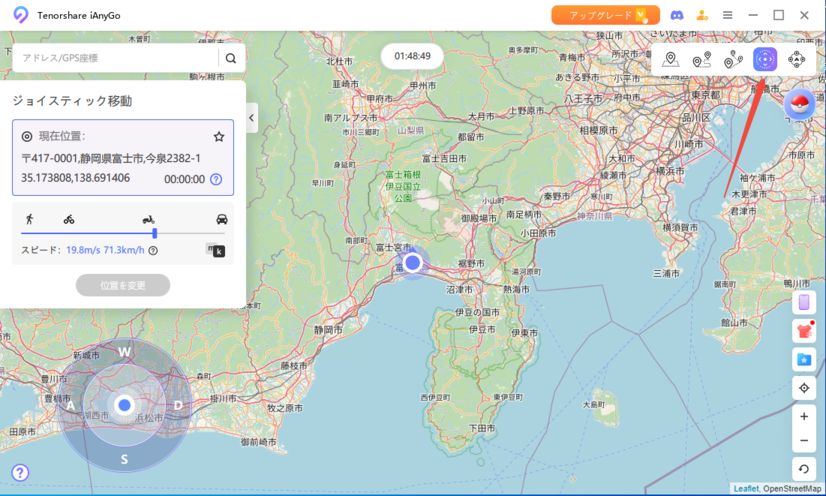Recenter map with the locate target icon
The width and height of the screenshot is (826, 496).
coord(804,388)
